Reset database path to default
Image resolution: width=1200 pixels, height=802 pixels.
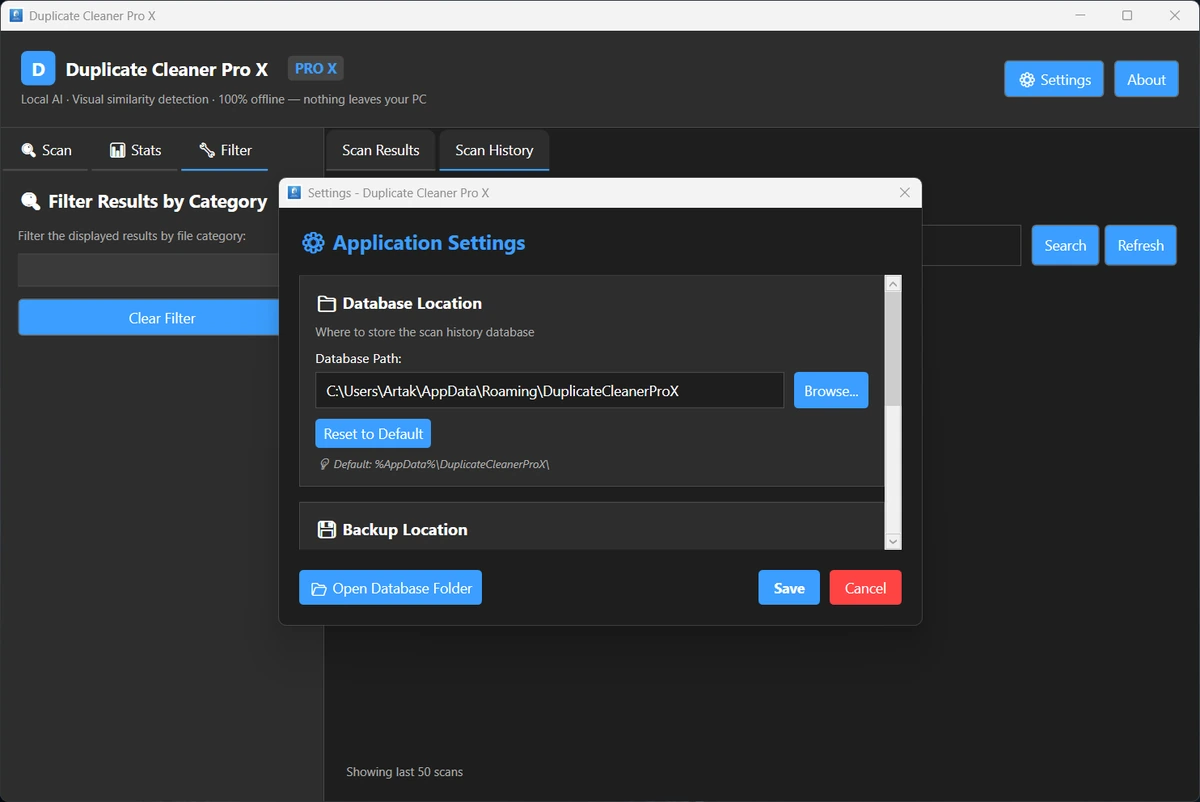(x=373, y=434)
